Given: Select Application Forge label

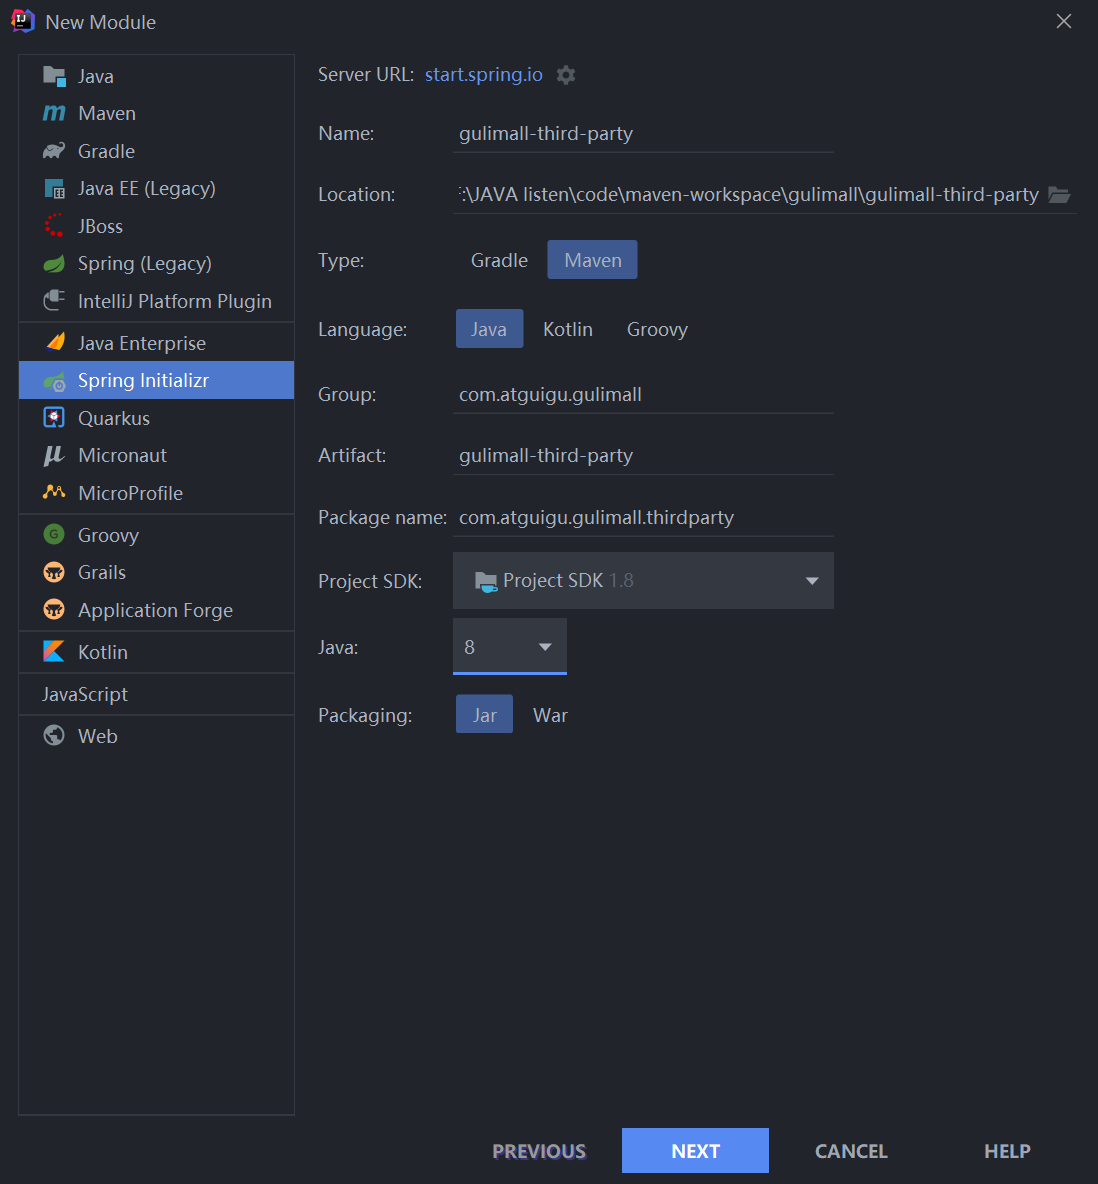Looking at the screenshot, I should 156,610.
